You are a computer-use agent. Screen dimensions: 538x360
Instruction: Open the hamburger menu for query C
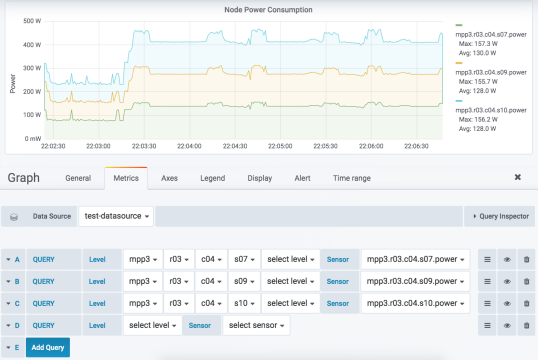[487, 303]
